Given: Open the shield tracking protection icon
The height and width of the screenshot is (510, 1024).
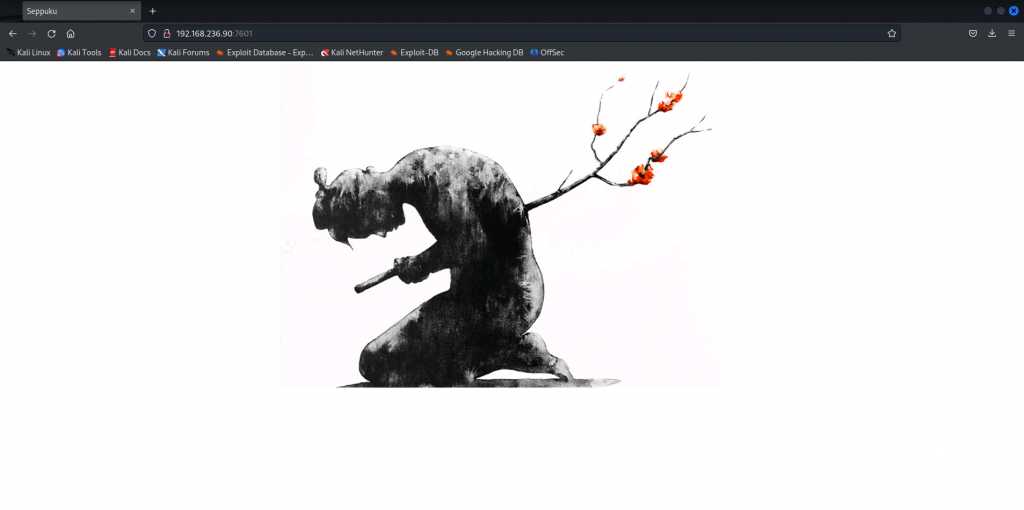Looking at the screenshot, I should pos(152,33).
